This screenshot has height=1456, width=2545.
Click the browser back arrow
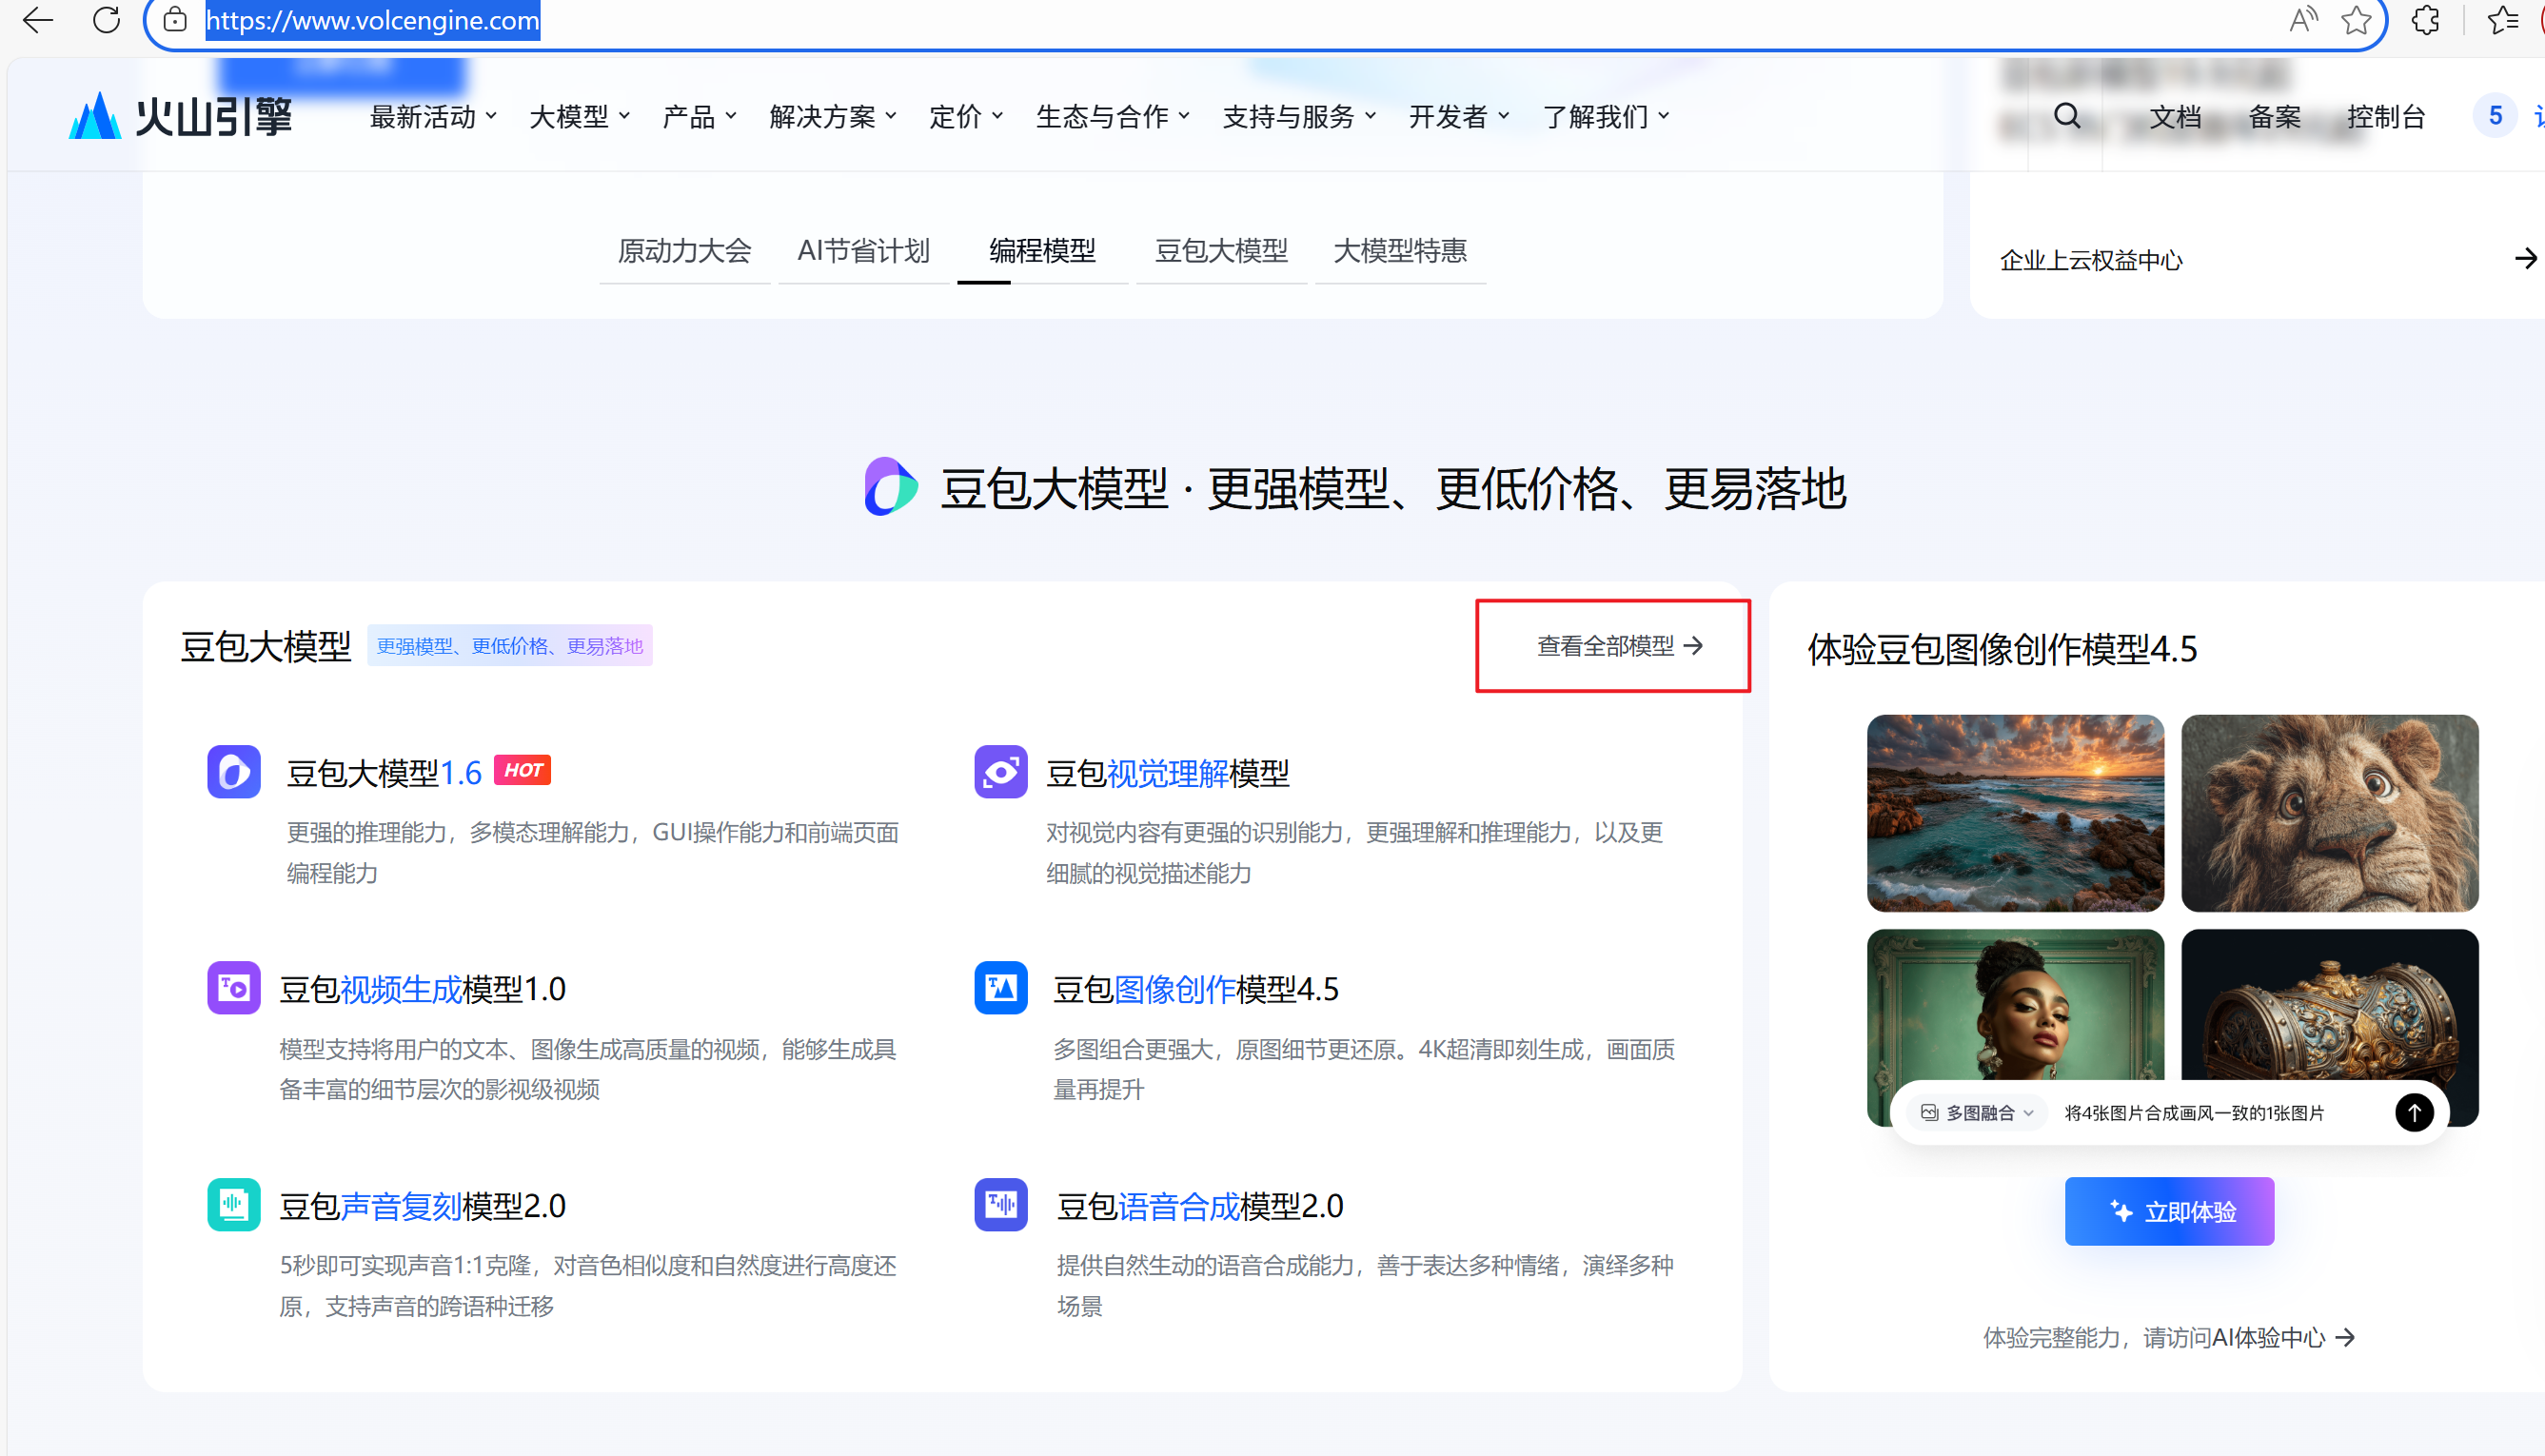(38, 20)
